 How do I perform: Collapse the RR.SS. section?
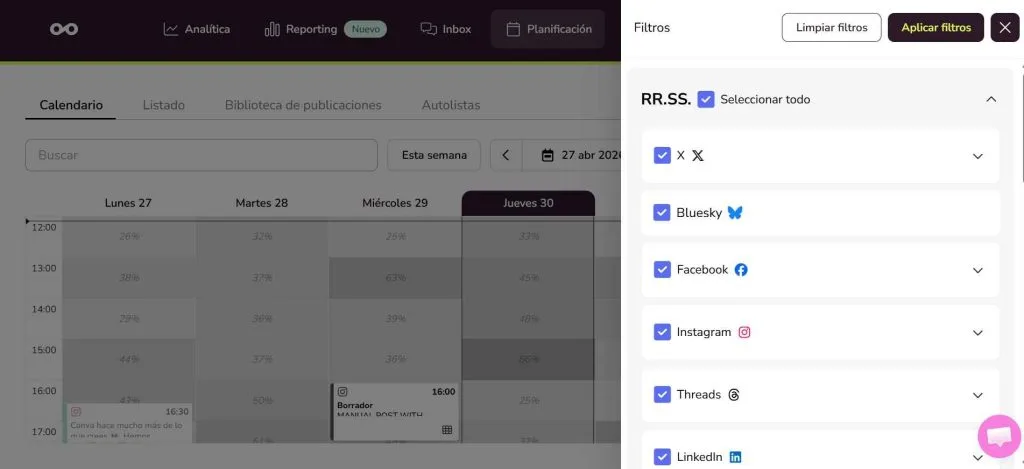click(x=991, y=99)
